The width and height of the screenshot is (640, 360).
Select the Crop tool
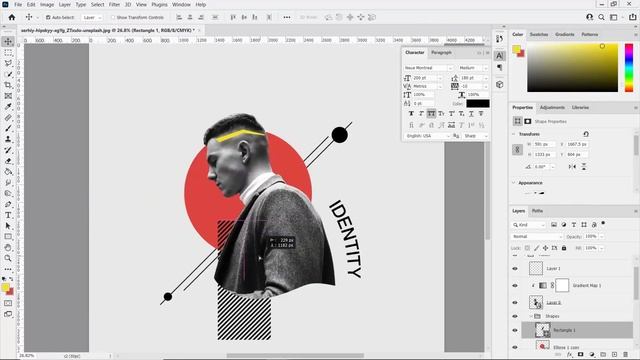(8, 85)
